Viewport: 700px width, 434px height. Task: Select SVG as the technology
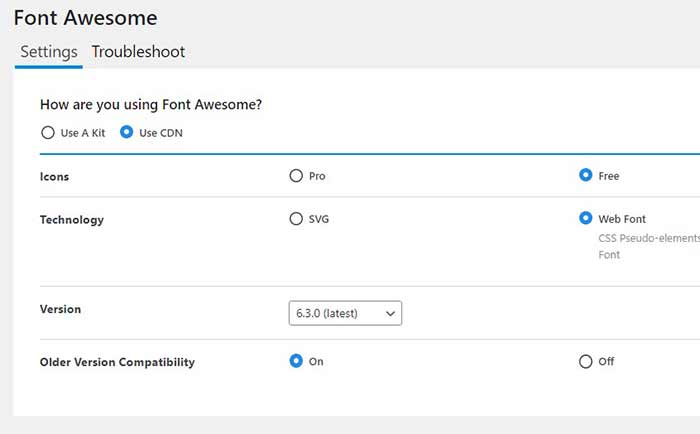(295, 219)
